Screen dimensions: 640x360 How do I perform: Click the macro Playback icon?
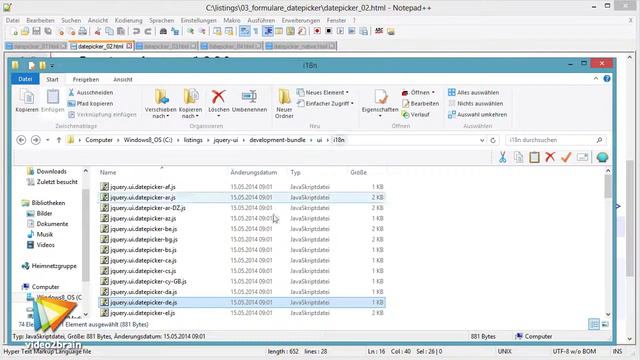(x=340, y=31)
